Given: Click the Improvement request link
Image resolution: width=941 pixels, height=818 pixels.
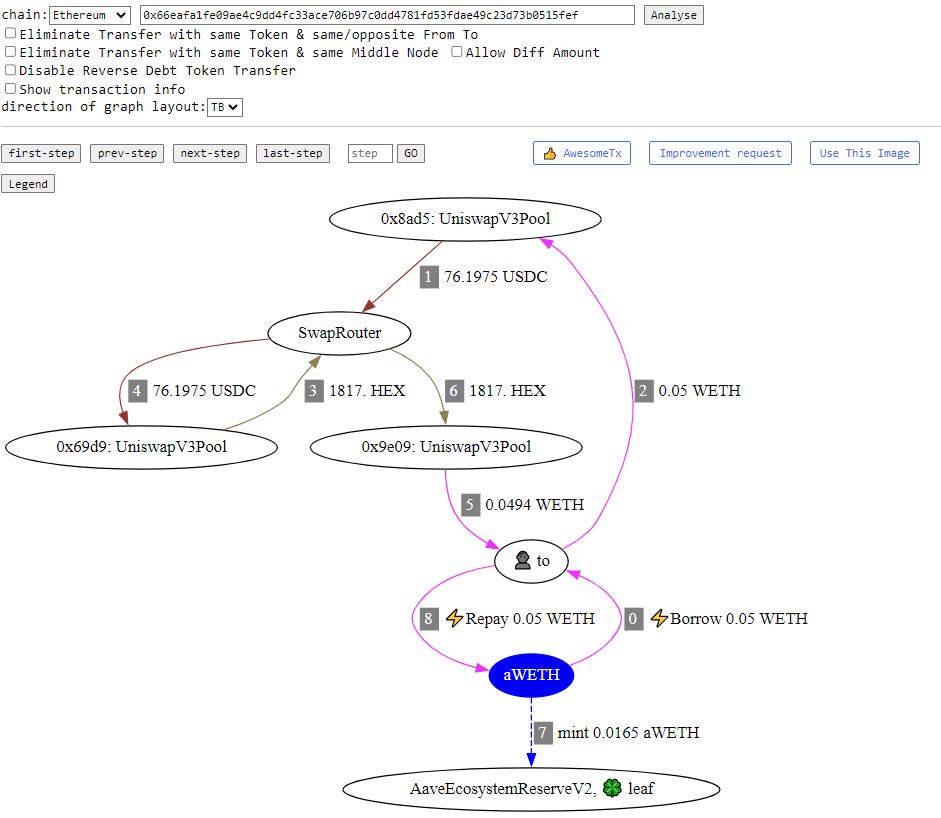Looking at the screenshot, I should (x=720, y=153).
